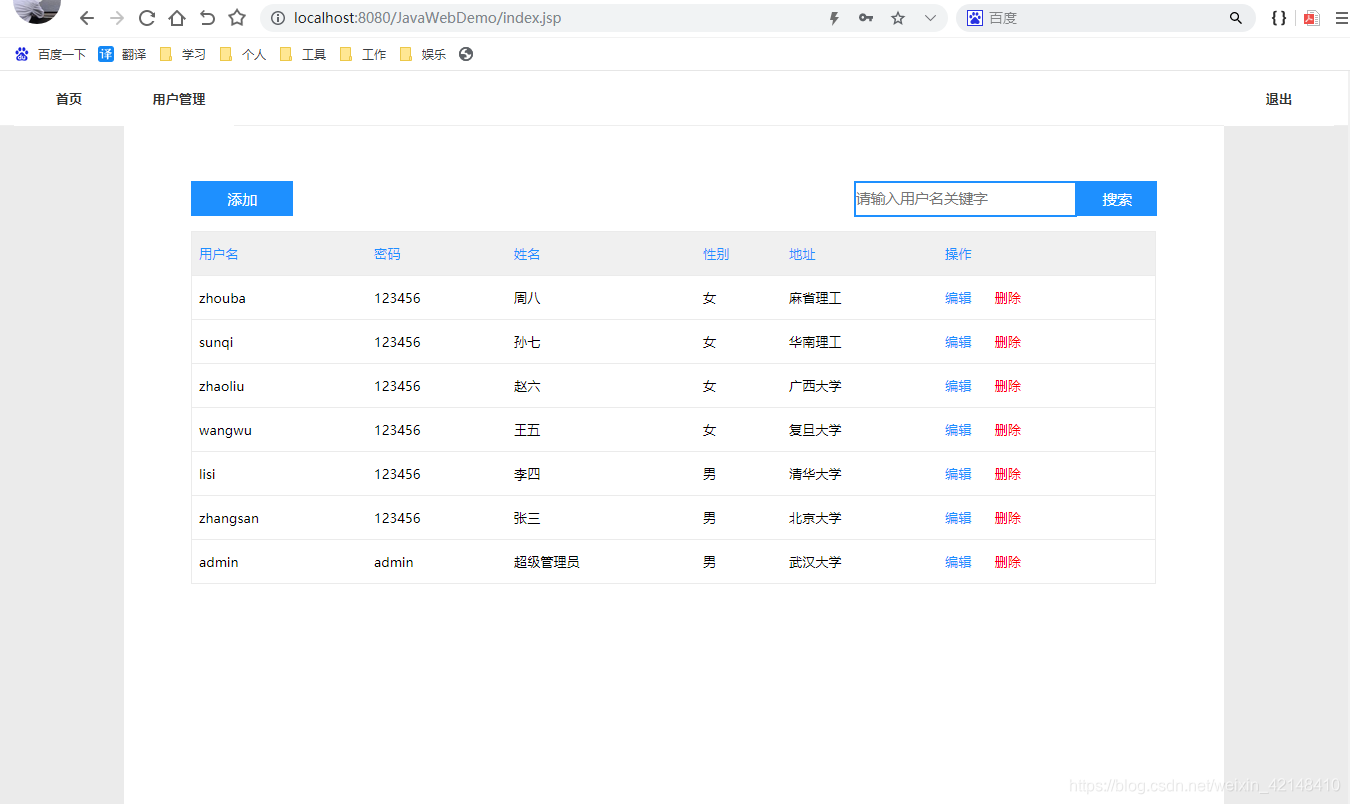Image resolution: width=1350 pixels, height=804 pixels.
Task: Click the lightning flash icon in address bar
Action: [x=833, y=17]
